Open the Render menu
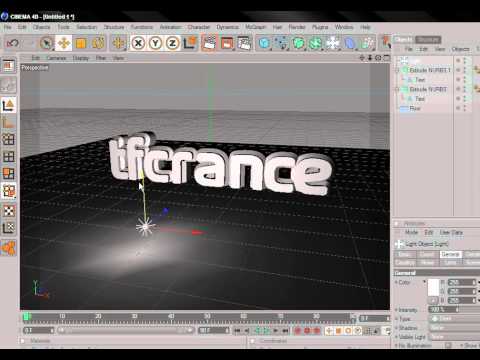The width and height of the screenshot is (480, 360). 297,27
